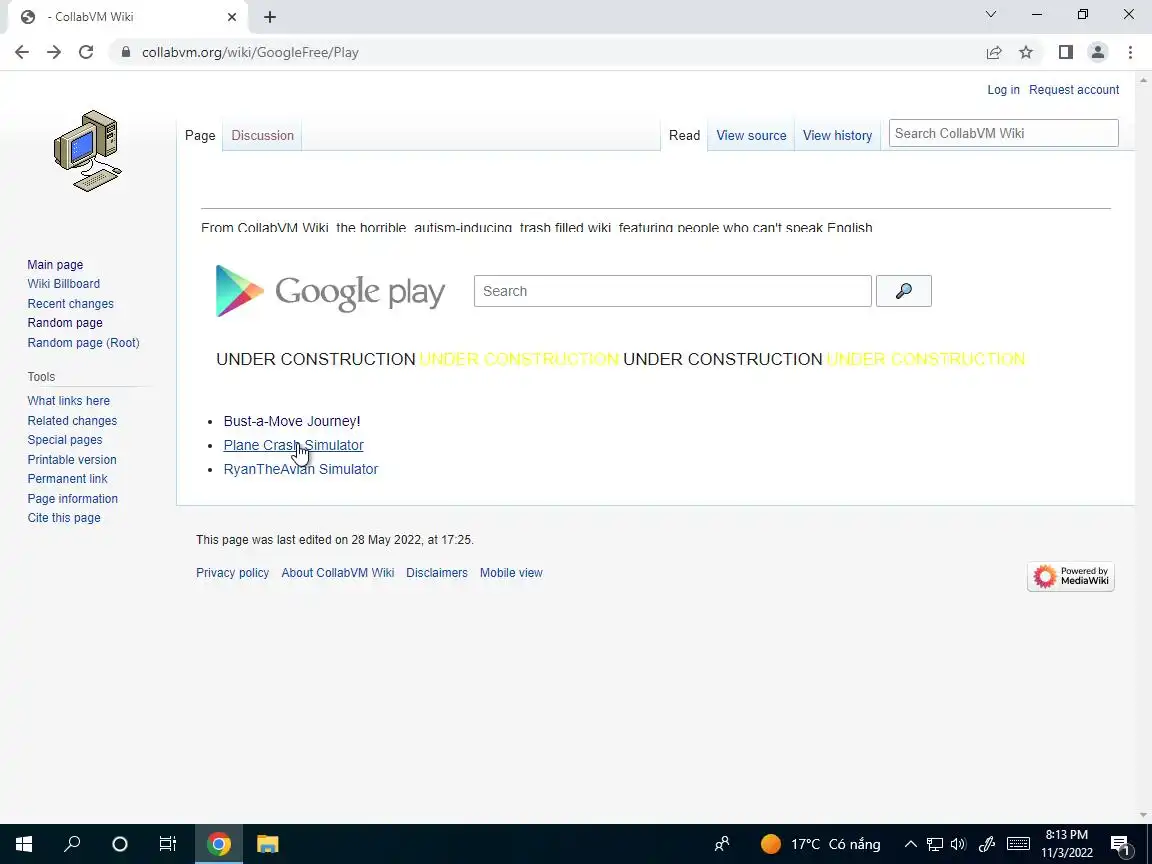
Task: Select the Read tab
Action: pyautogui.click(x=684, y=135)
